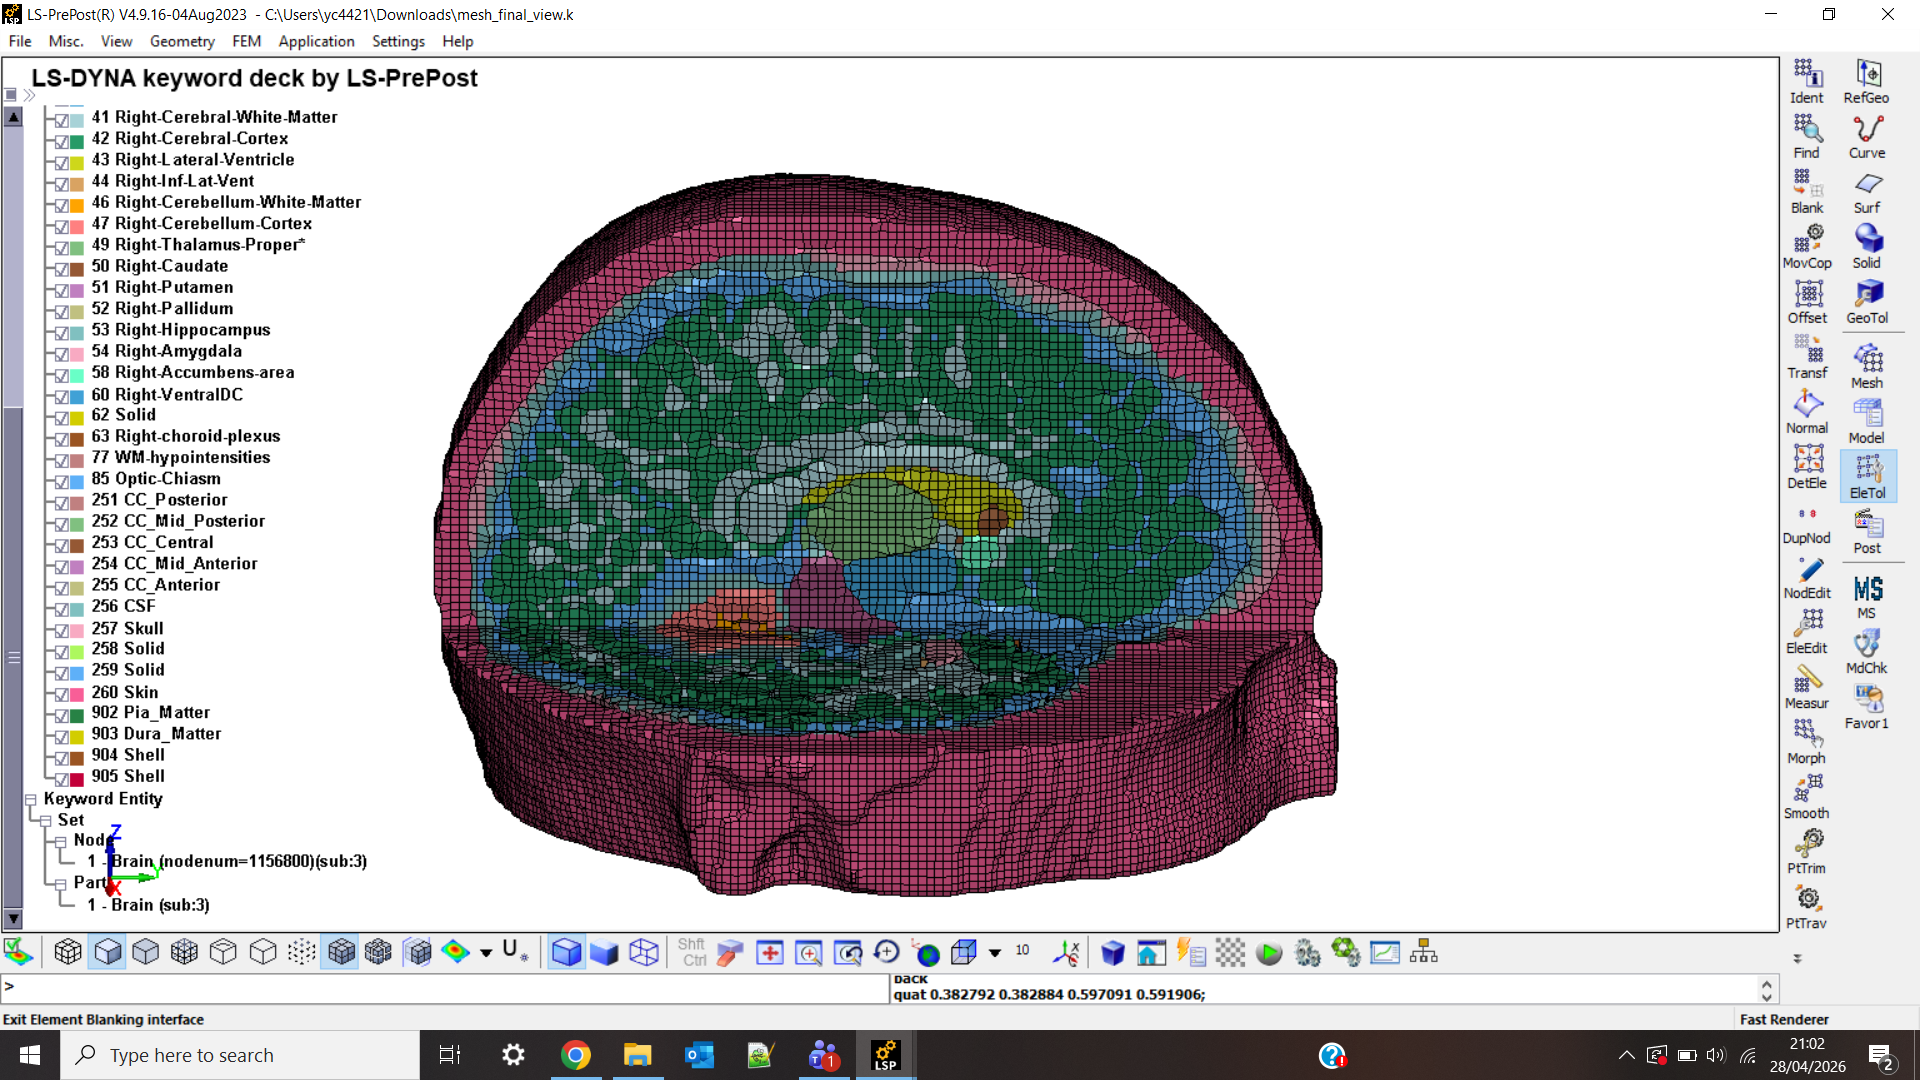Open the Find tool
This screenshot has height=1080, width=1920.
tap(1807, 136)
